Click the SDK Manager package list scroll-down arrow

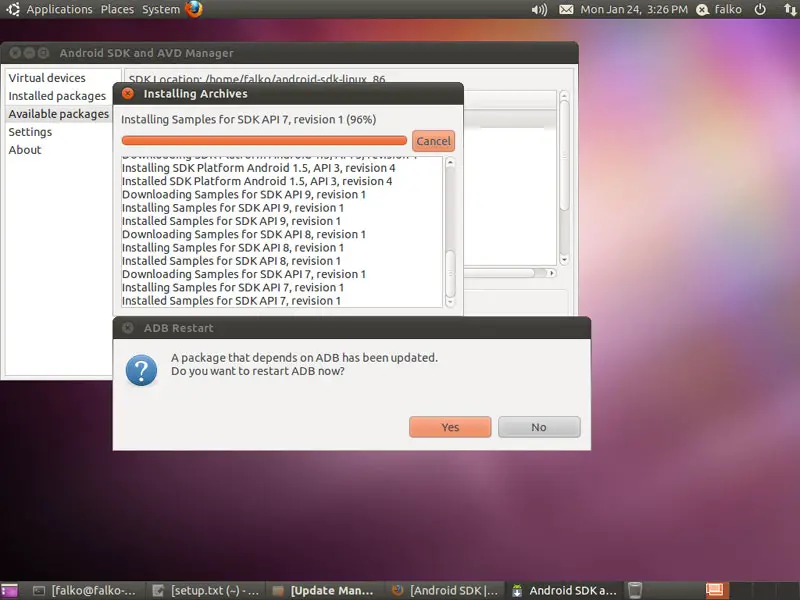(x=564, y=260)
